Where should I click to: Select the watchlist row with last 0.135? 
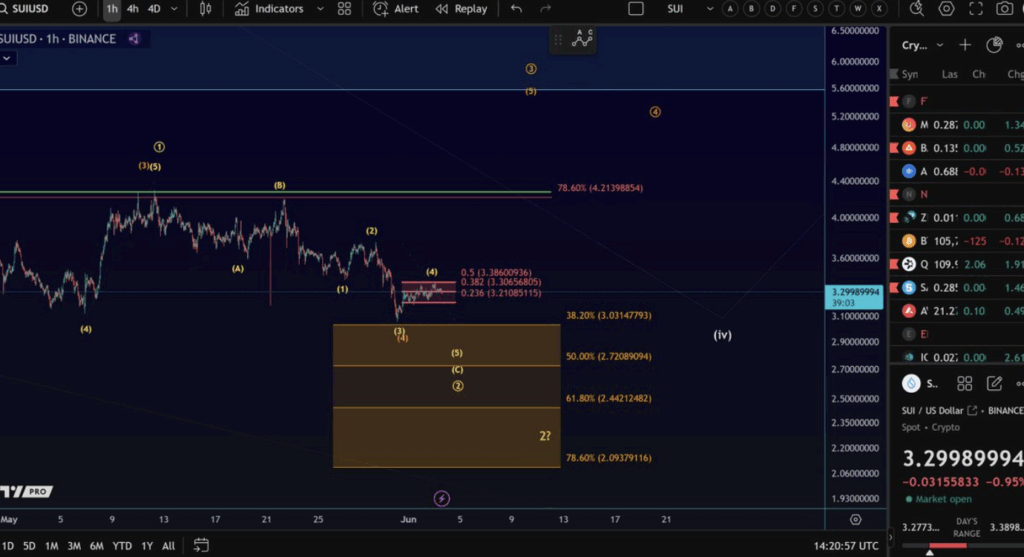956,148
